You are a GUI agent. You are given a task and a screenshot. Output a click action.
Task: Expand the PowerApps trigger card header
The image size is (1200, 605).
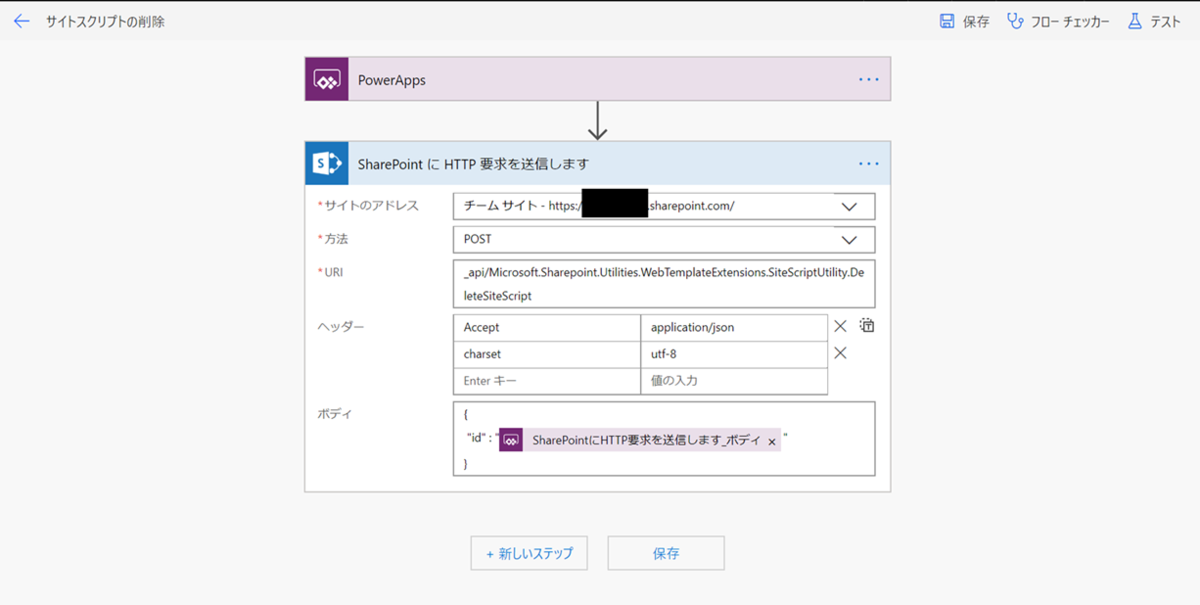tap(598, 80)
